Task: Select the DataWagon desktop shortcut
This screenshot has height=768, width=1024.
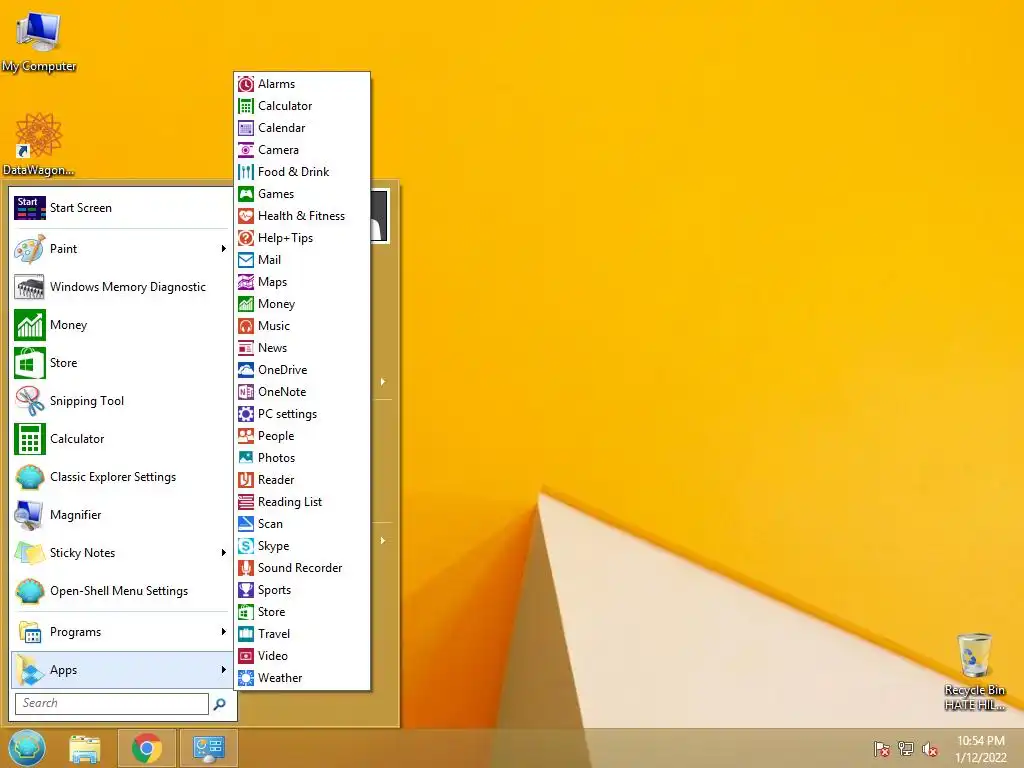Action: (x=39, y=144)
